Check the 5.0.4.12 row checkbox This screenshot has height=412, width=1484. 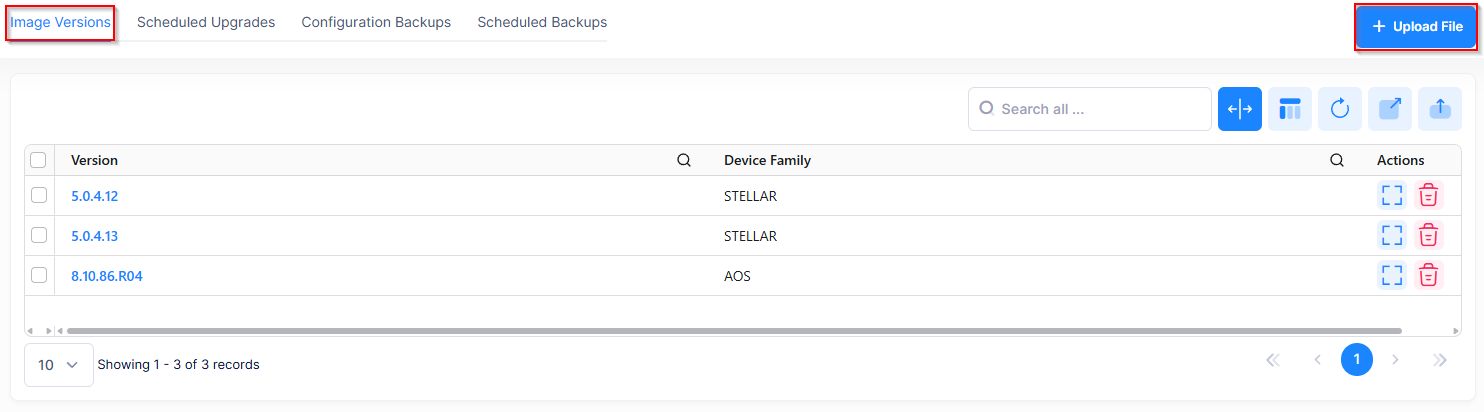39,196
